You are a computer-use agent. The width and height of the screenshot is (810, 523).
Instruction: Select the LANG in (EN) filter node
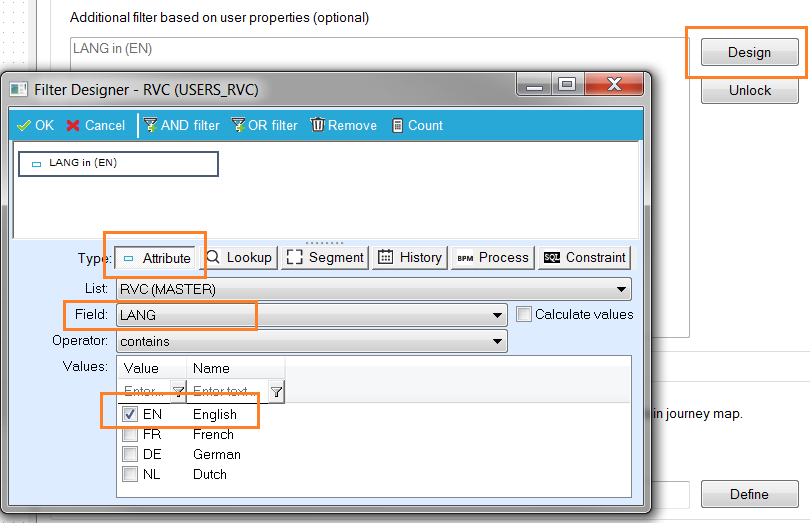[118, 163]
